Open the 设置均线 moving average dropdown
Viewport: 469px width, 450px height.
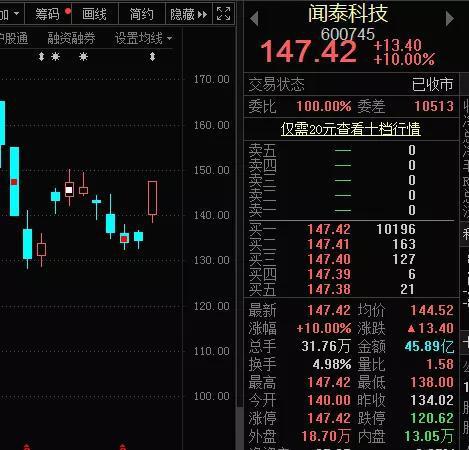pyautogui.click(x=143, y=38)
